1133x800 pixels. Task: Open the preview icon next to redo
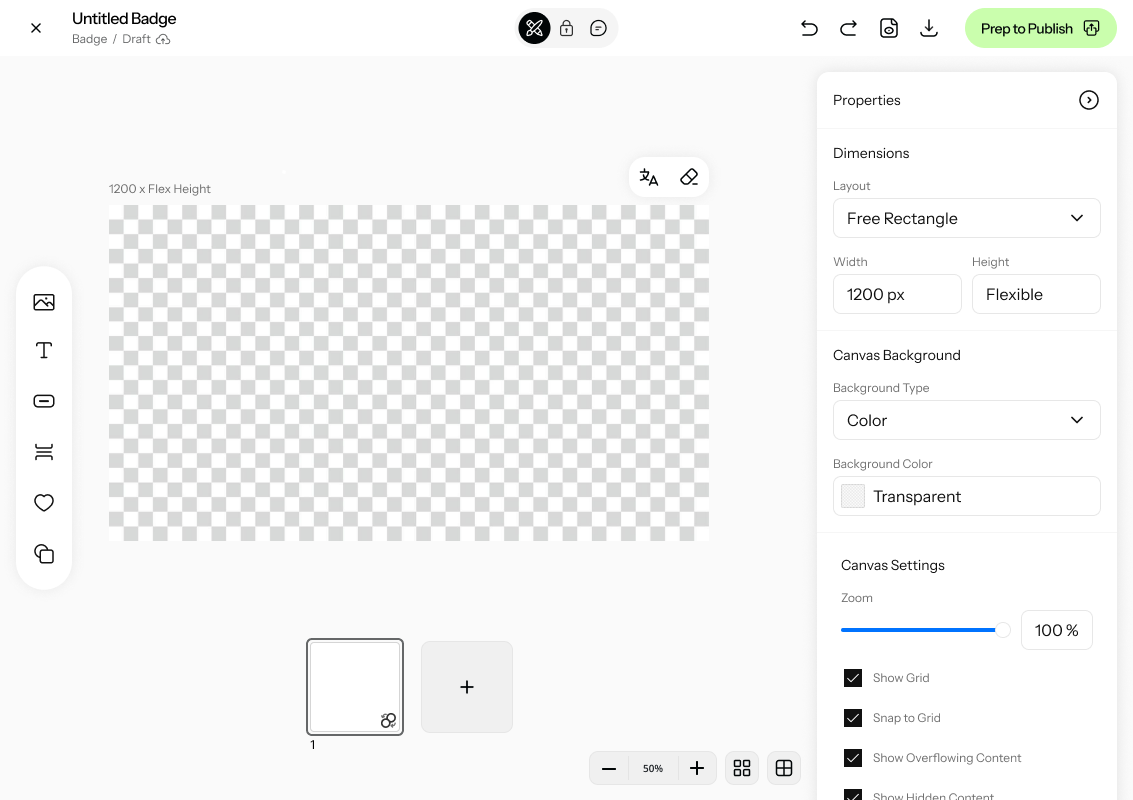(889, 28)
